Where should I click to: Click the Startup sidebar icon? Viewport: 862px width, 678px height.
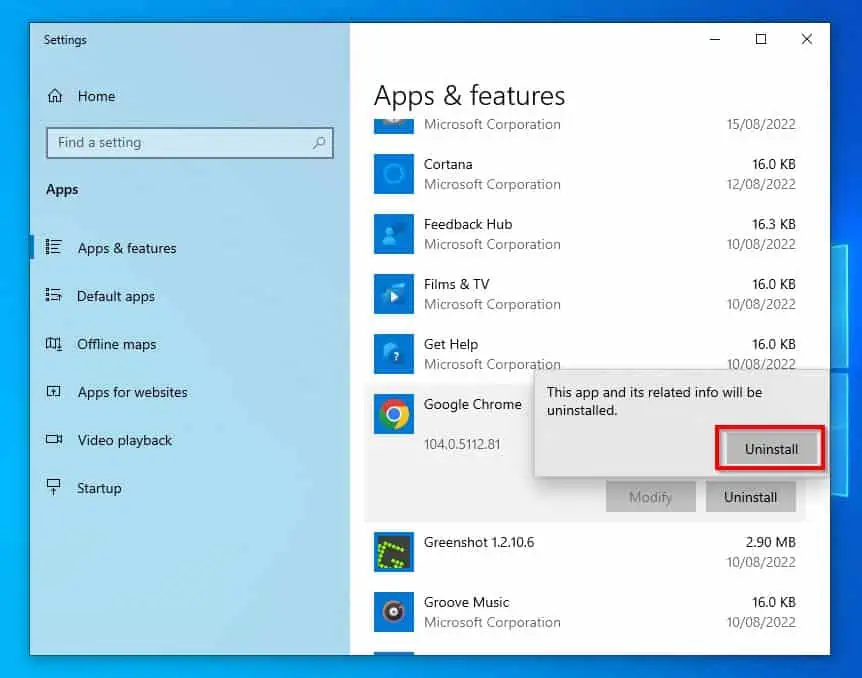(53, 487)
